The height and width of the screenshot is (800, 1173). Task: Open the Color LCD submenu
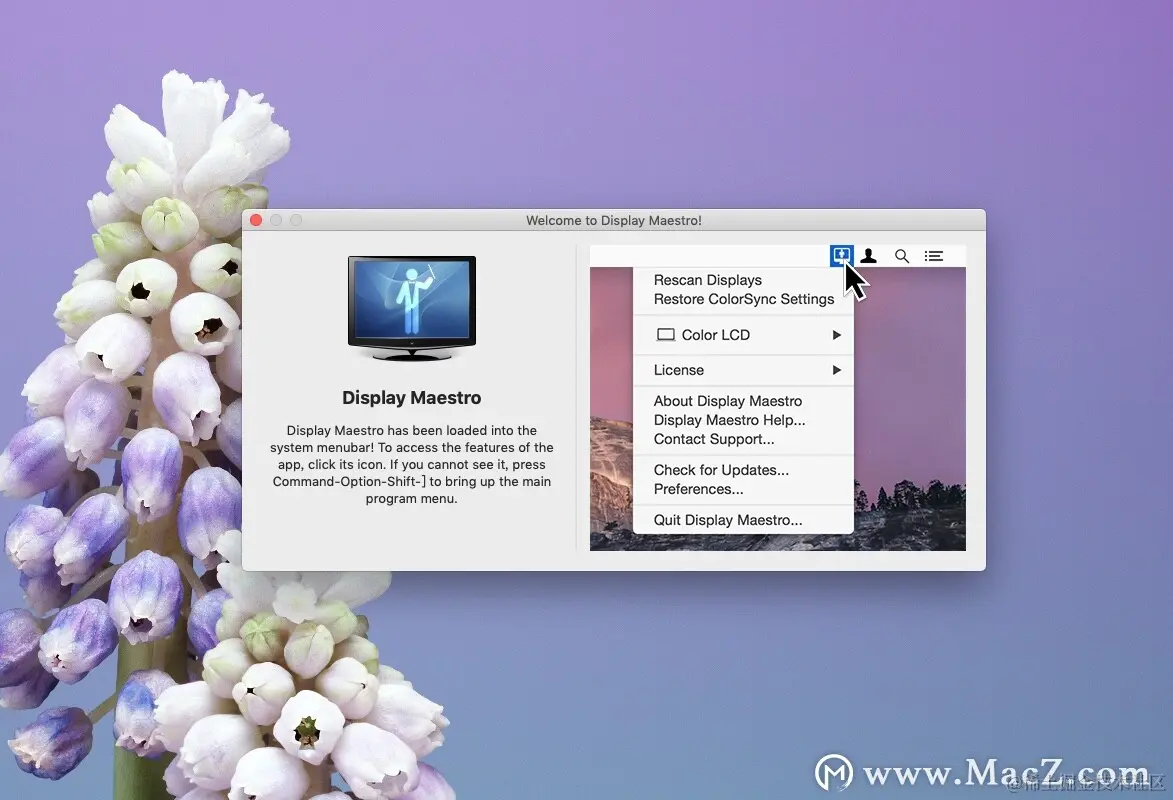pyautogui.click(x=744, y=335)
